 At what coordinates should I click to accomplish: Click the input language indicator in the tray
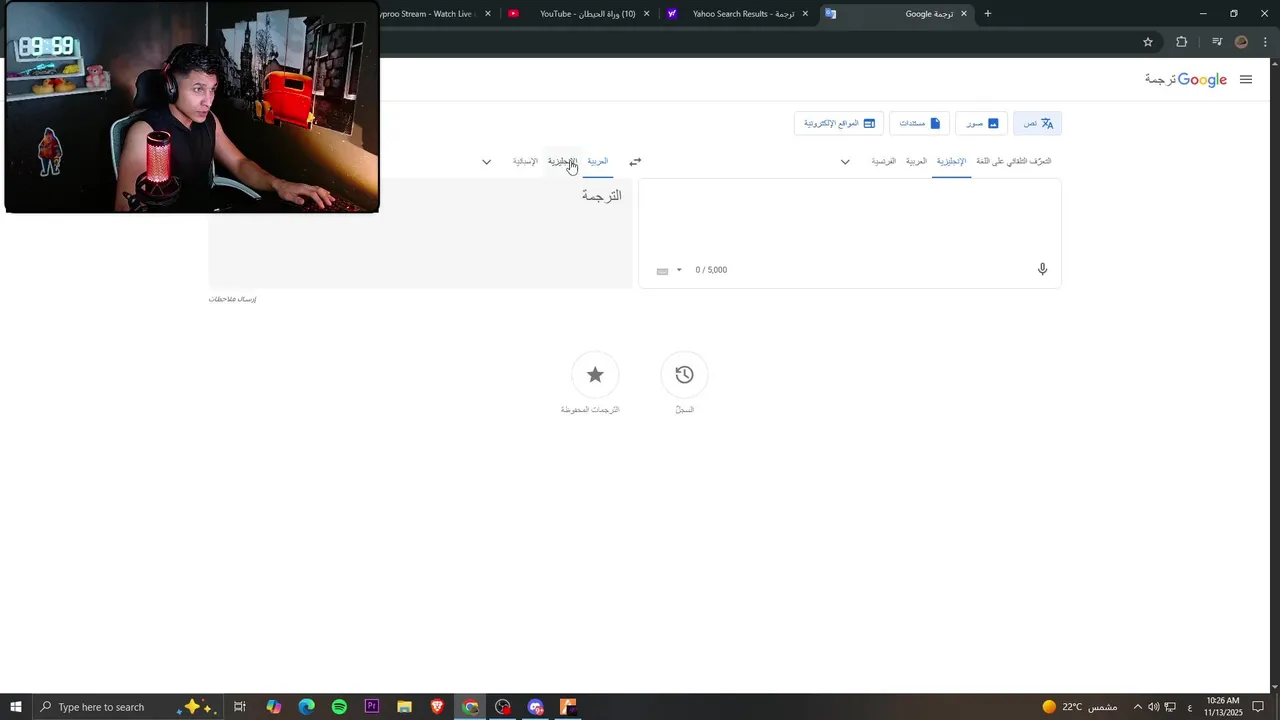tap(1189, 707)
